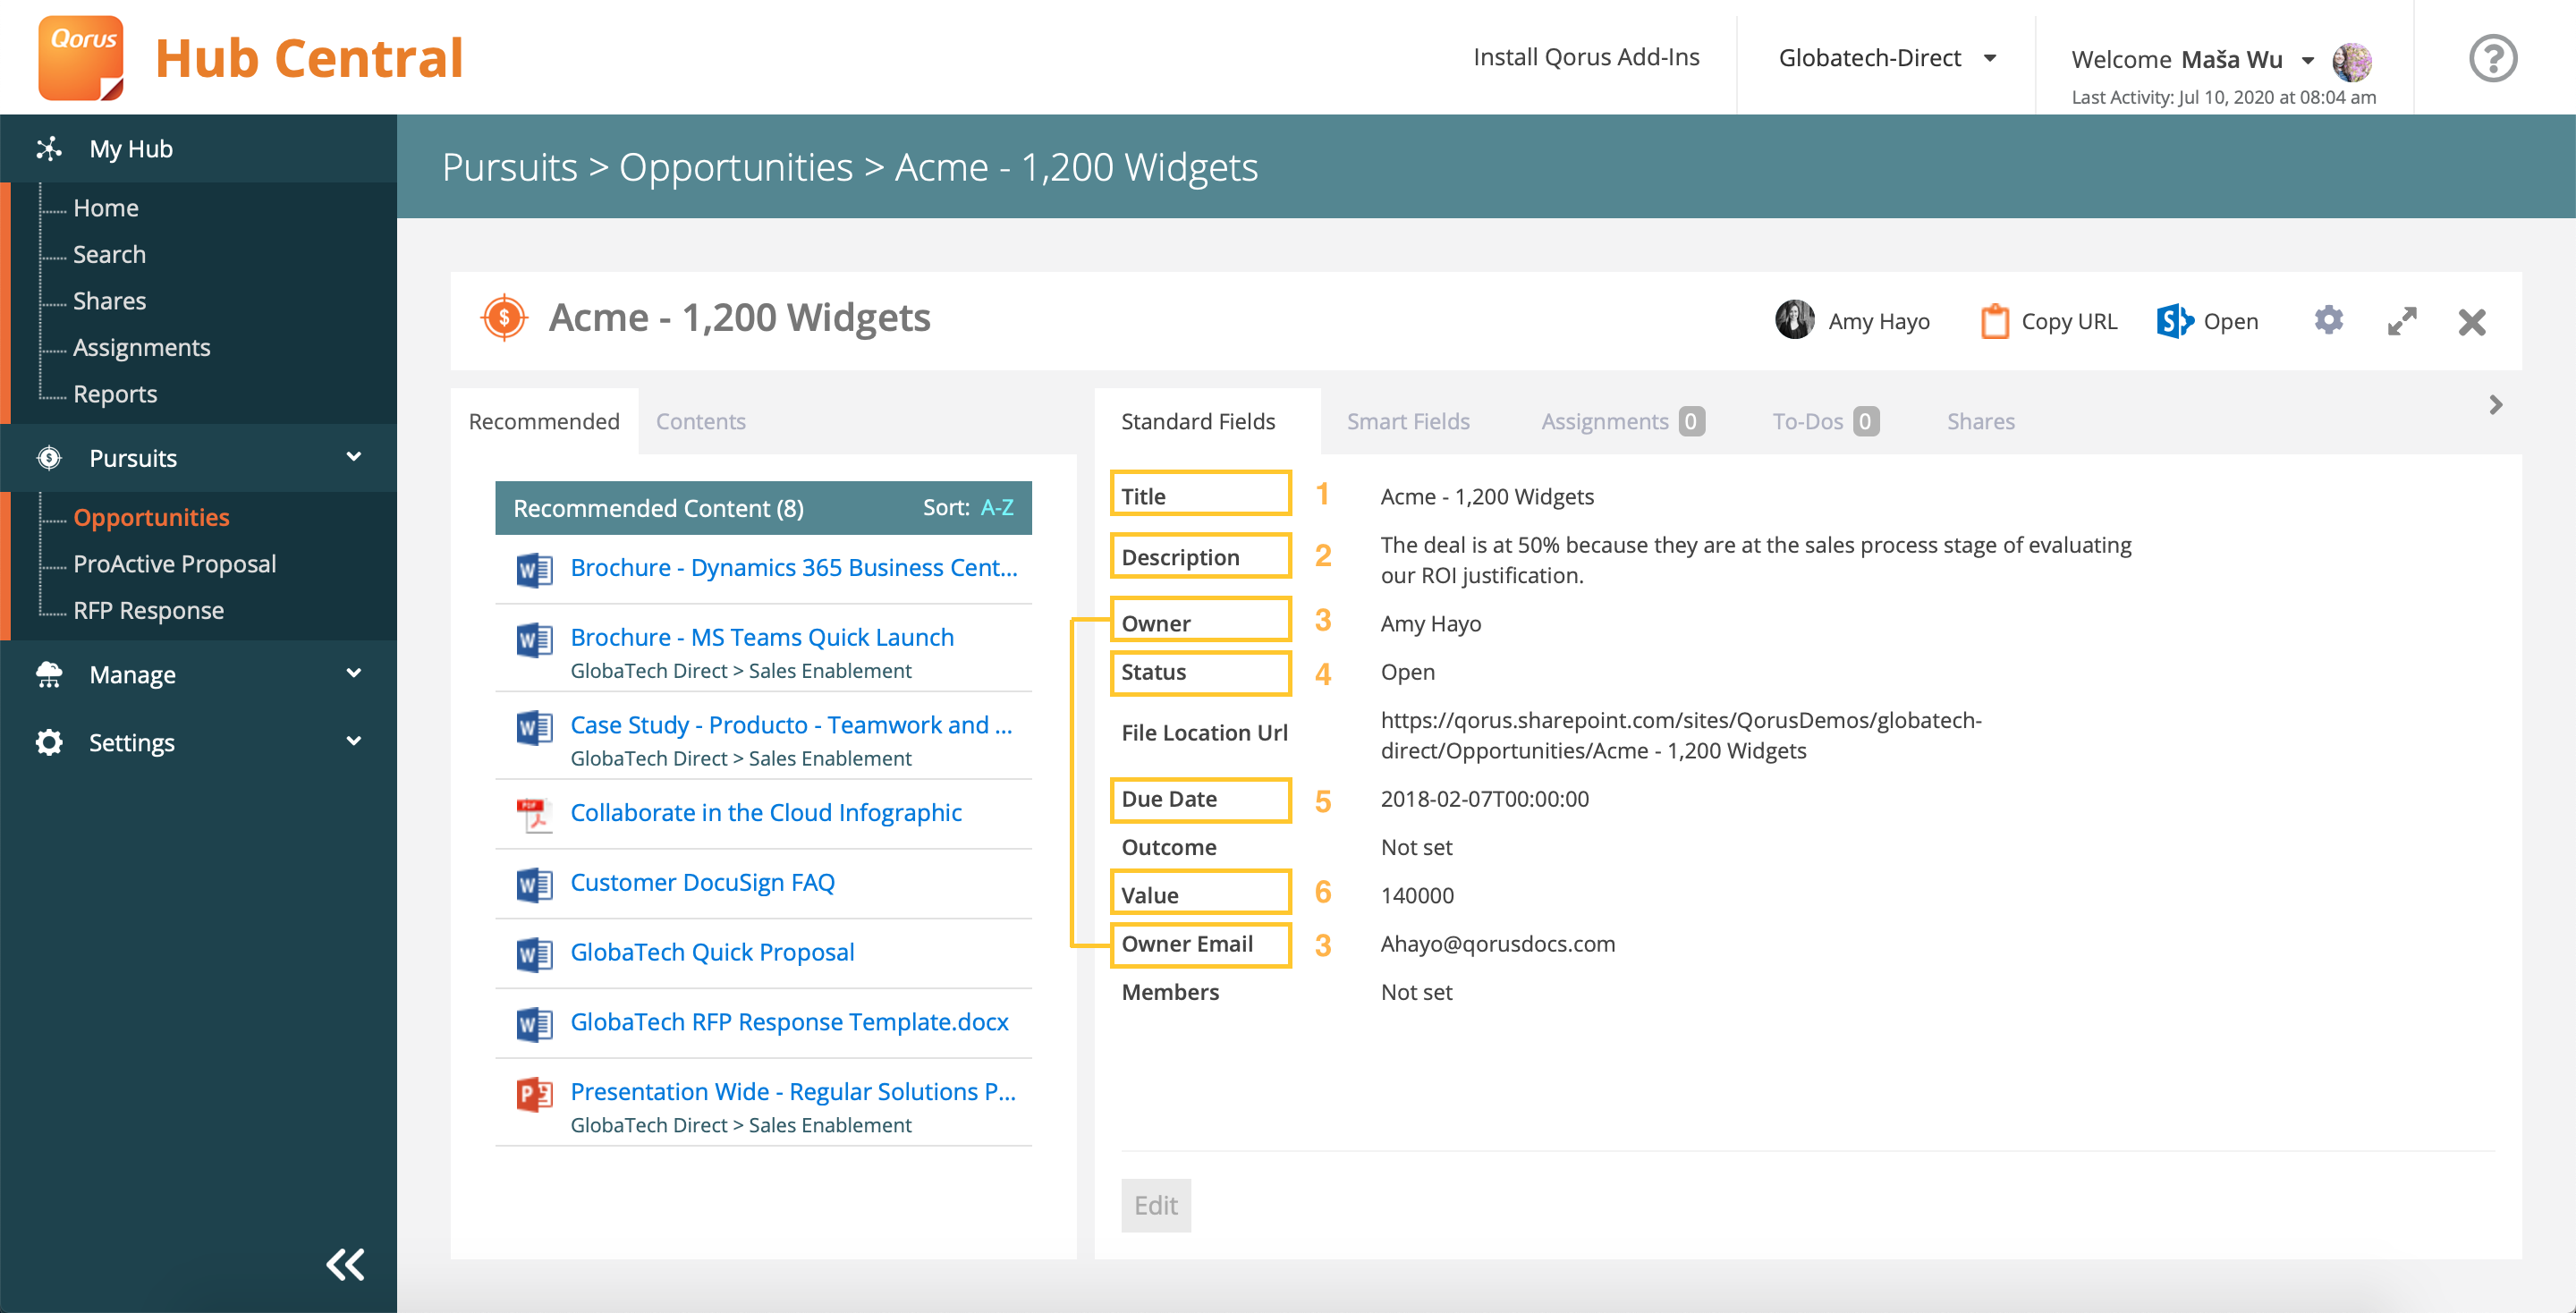This screenshot has width=2576, height=1313.
Task: Switch to the Contents tab
Action: [x=700, y=421]
